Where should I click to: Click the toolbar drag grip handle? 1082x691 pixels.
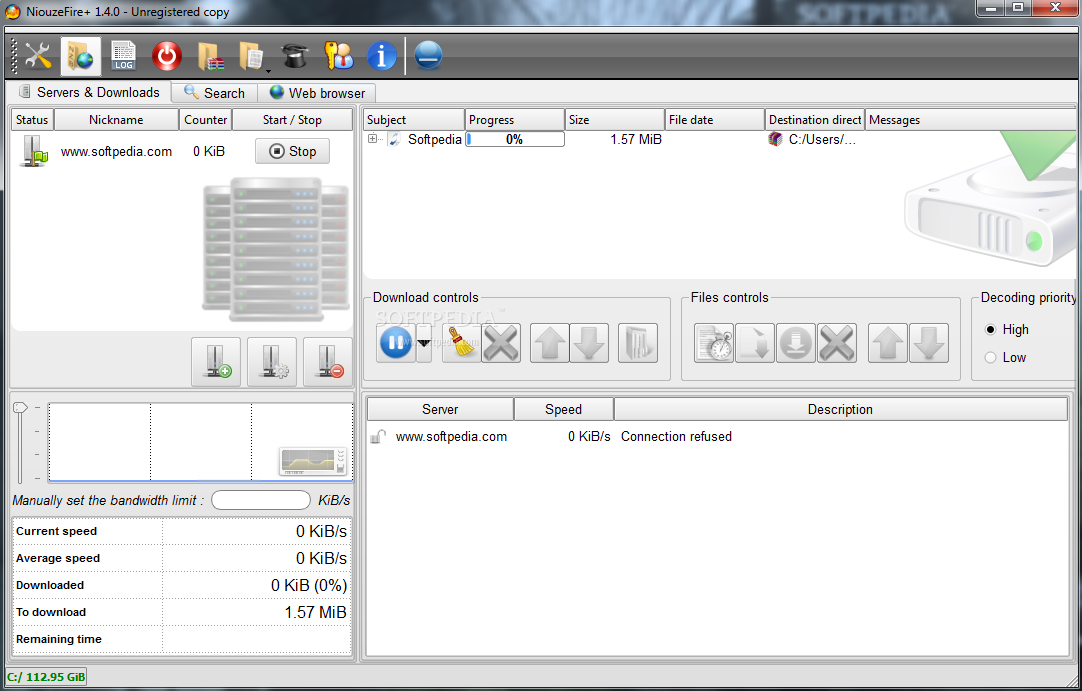tap(14, 56)
